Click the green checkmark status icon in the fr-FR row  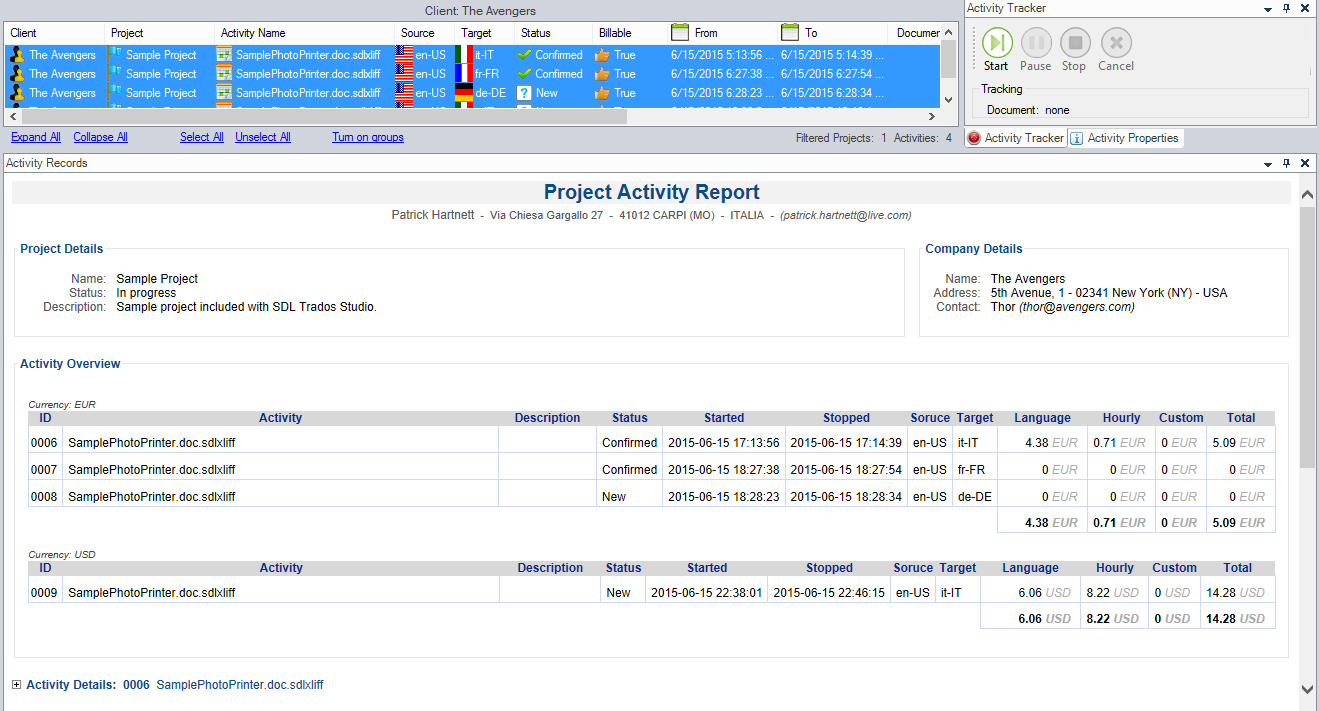[524, 74]
